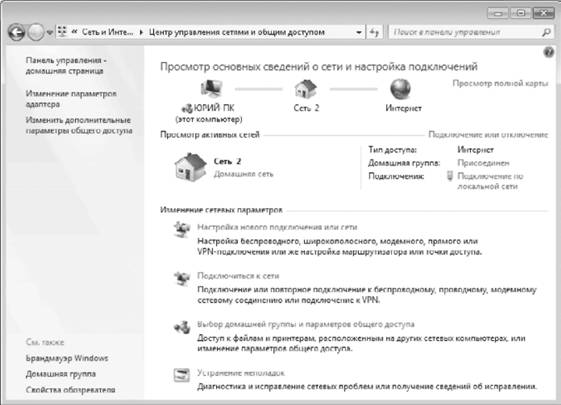Open Просмотр полной карты link
This screenshot has width=561, height=405.
click(500, 83)
